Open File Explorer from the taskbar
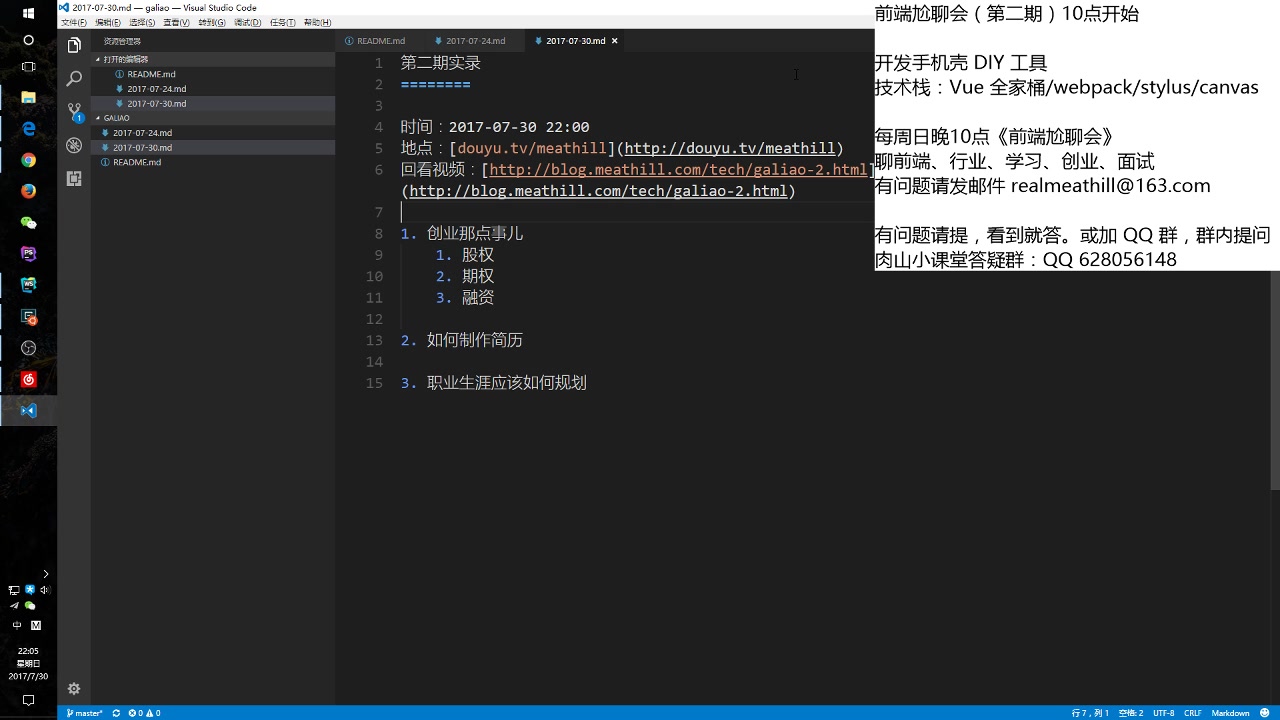This screenshot has width=1280, height=720. pos(28,98)
